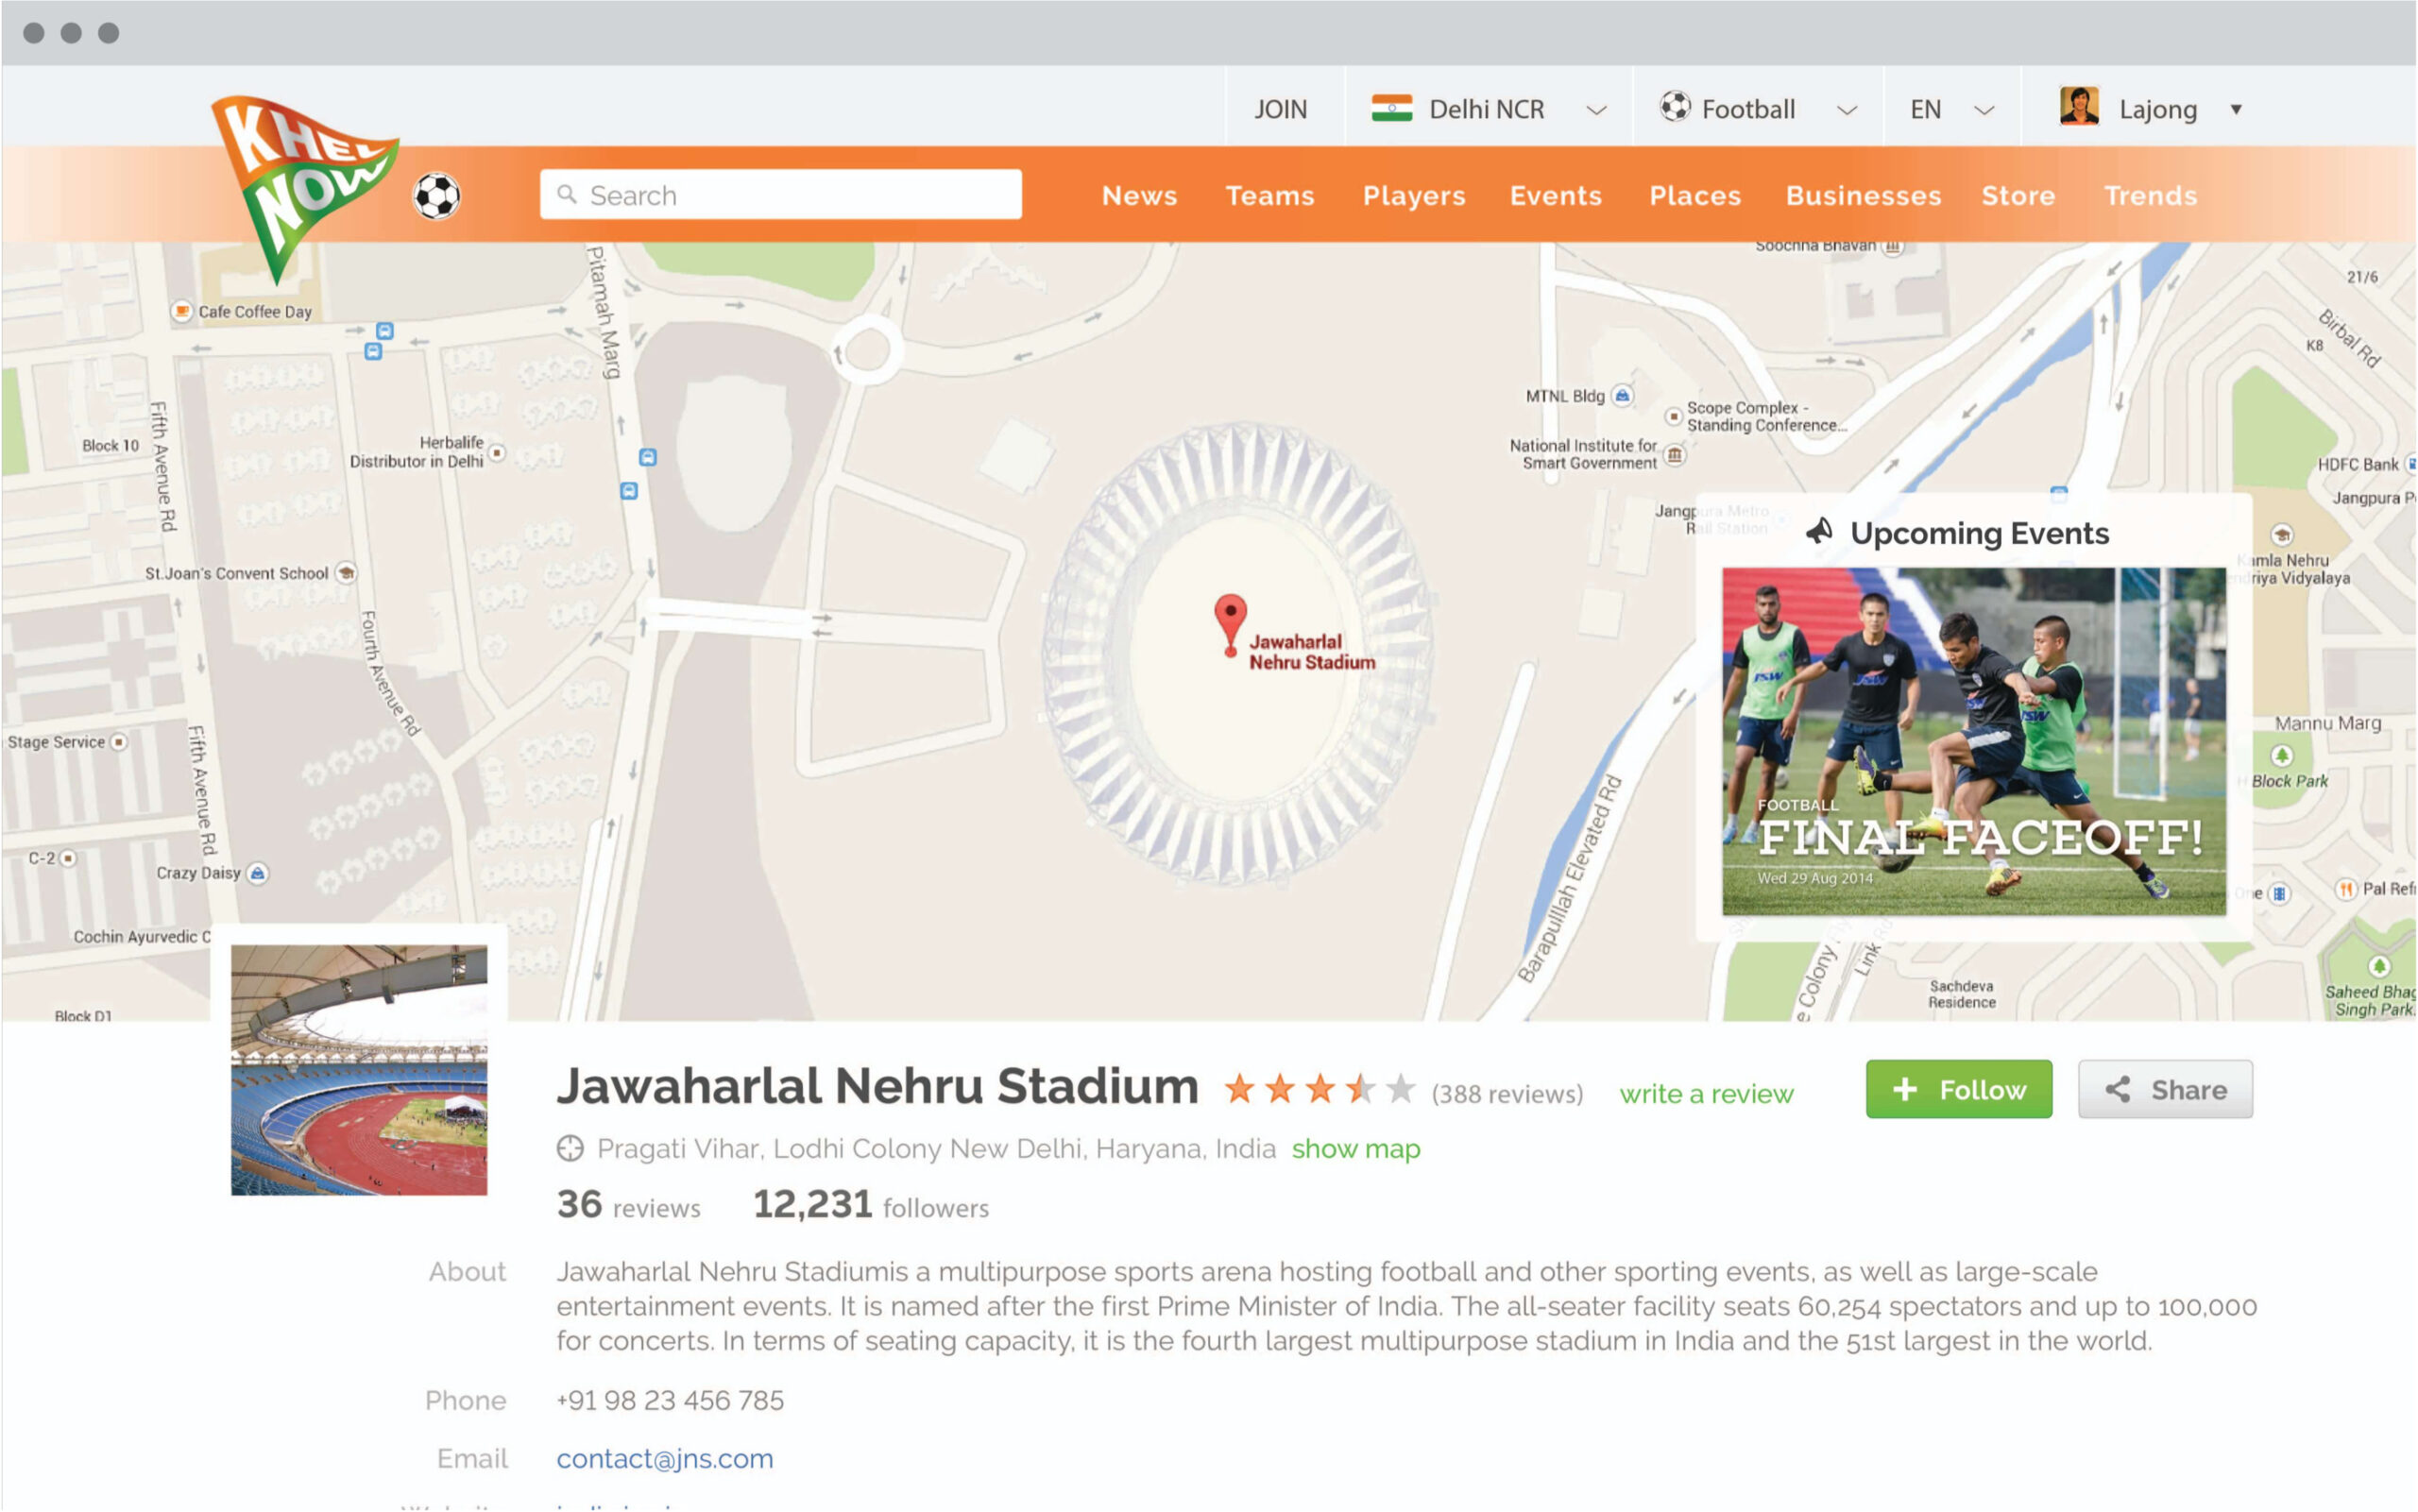Click the India flag icon
2418x1512 pixels.
click(x=1391, y=108)
